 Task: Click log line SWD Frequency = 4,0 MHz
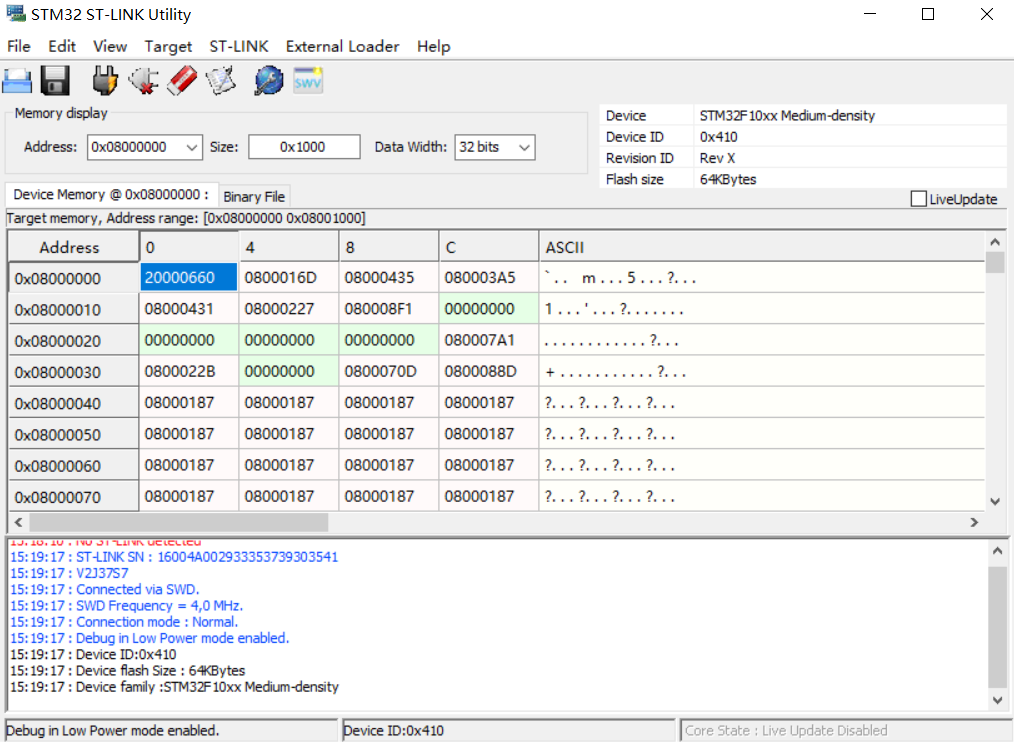127,606
